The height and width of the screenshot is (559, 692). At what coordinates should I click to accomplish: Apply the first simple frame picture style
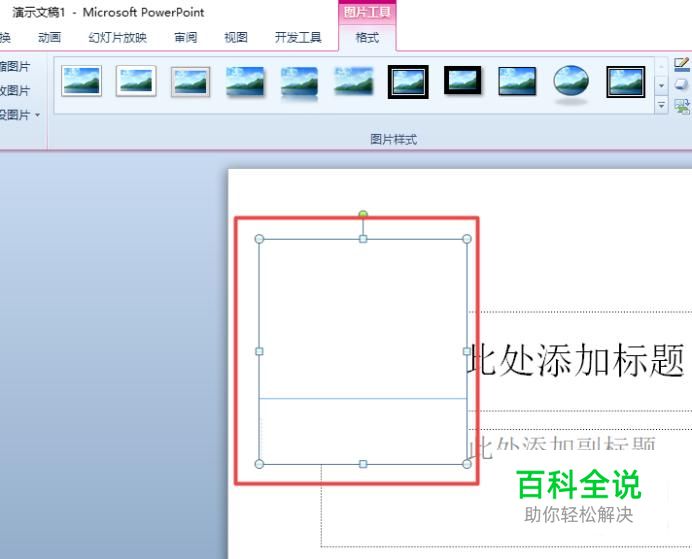[x=81, y=81]
